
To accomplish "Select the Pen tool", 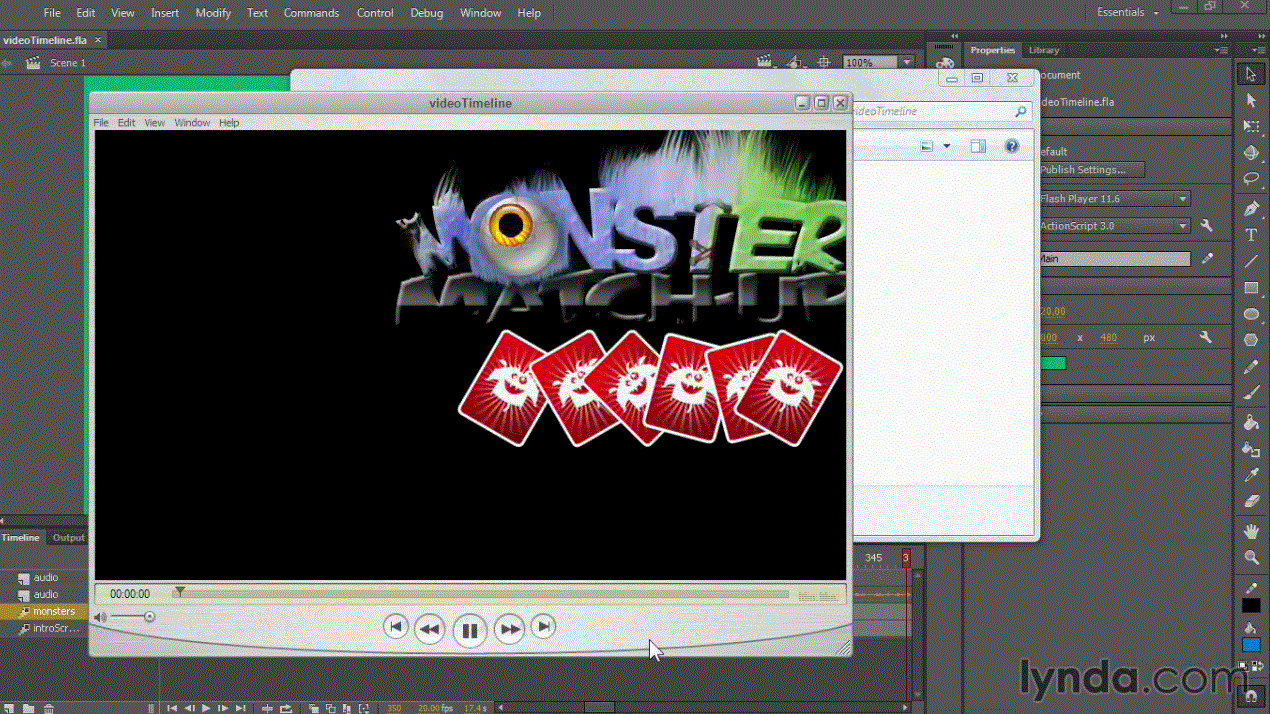I will 1251,209.
